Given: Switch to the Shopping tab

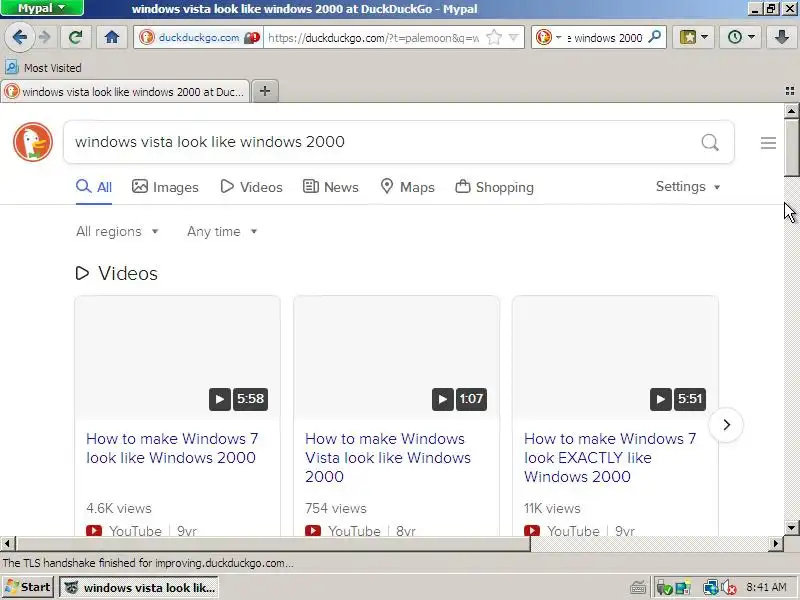Looking at the screenshot, I should click(494, 187).
